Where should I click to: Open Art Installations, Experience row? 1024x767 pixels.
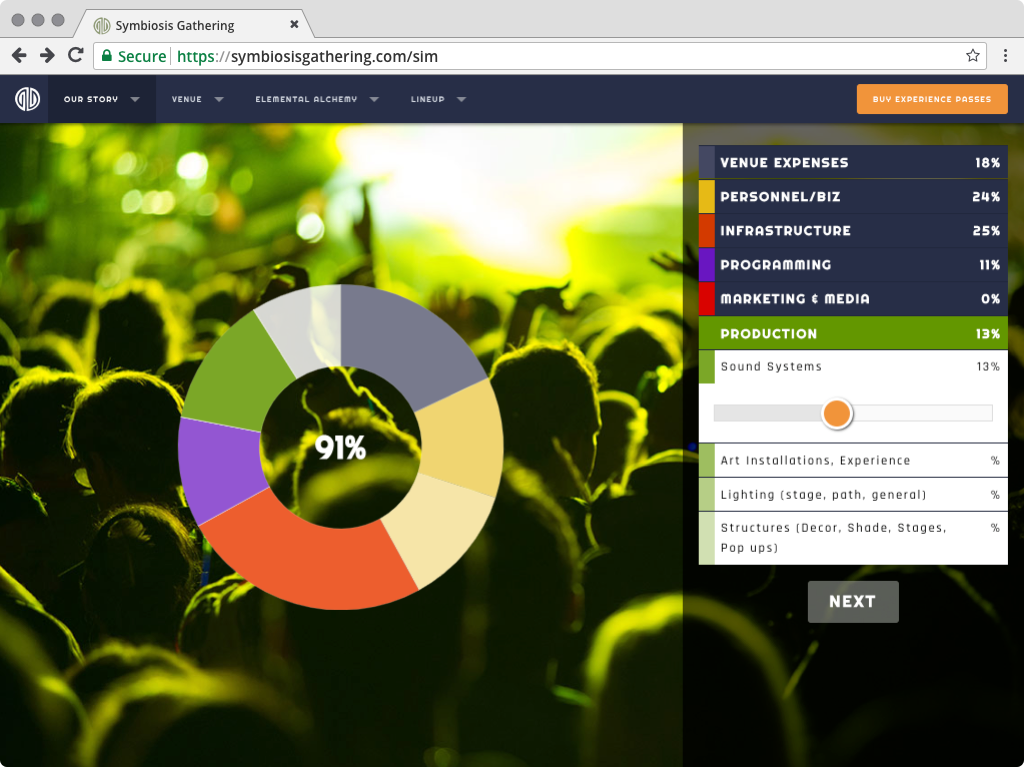click(x=853, y=461)
